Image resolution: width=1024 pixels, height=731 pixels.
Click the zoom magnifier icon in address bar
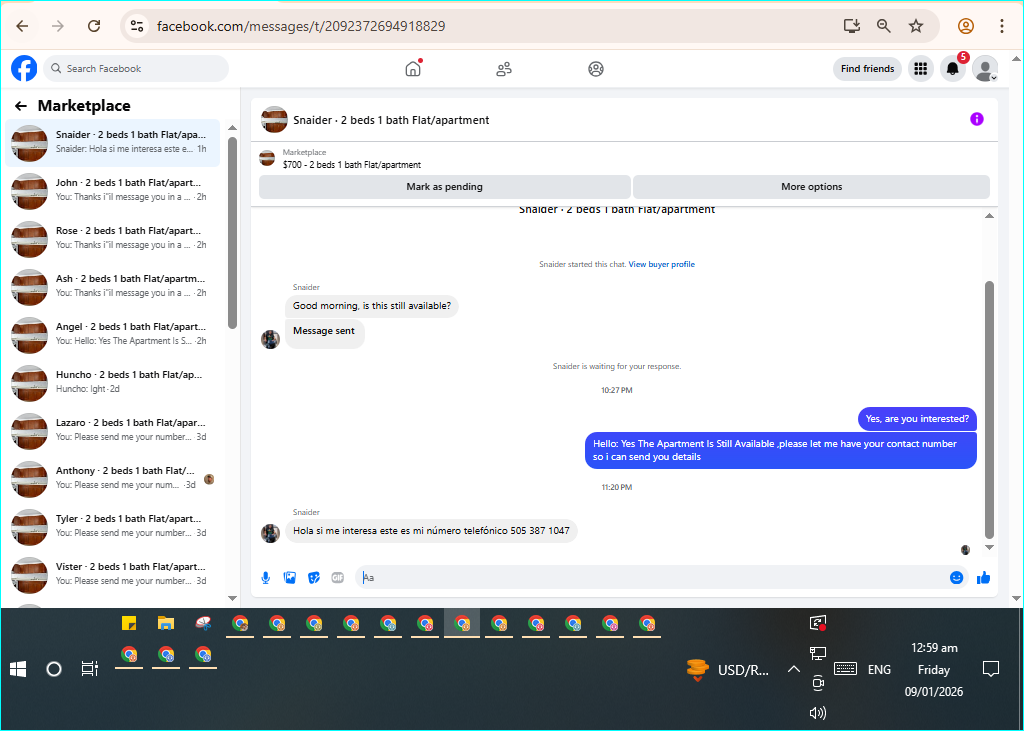[884, 26]
